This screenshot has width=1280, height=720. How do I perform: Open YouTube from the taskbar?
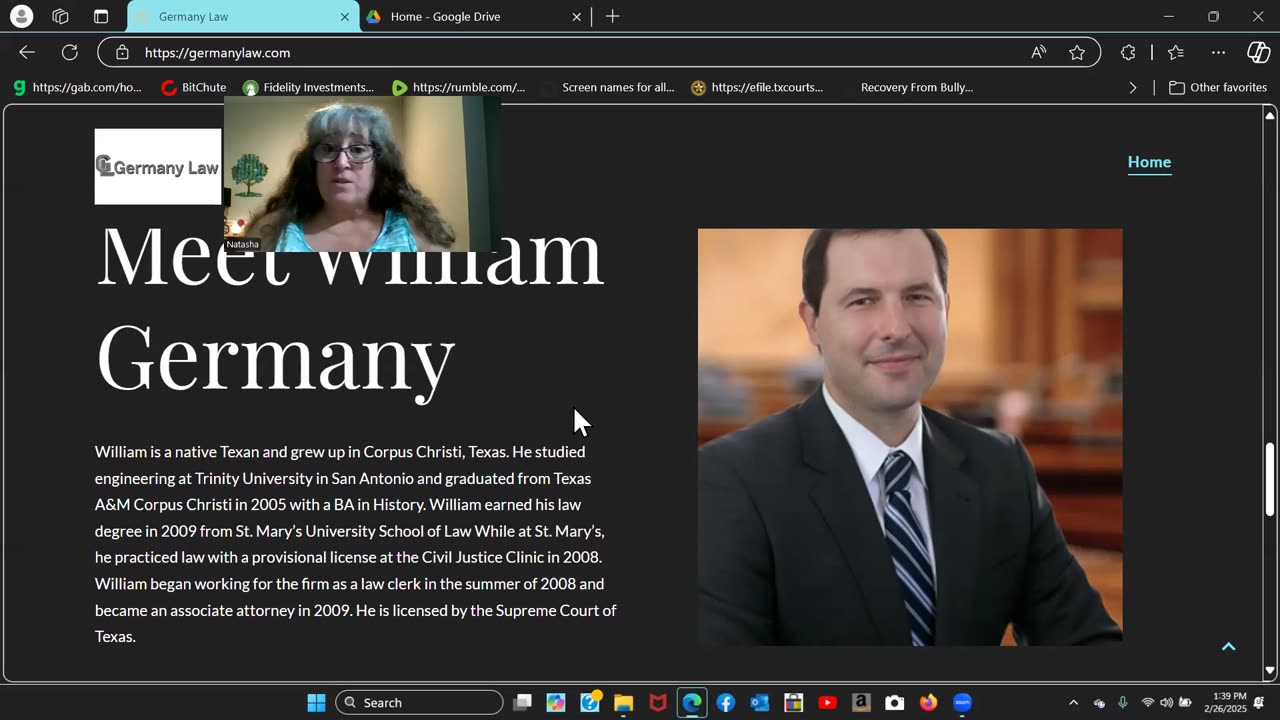tap(827, 702)
